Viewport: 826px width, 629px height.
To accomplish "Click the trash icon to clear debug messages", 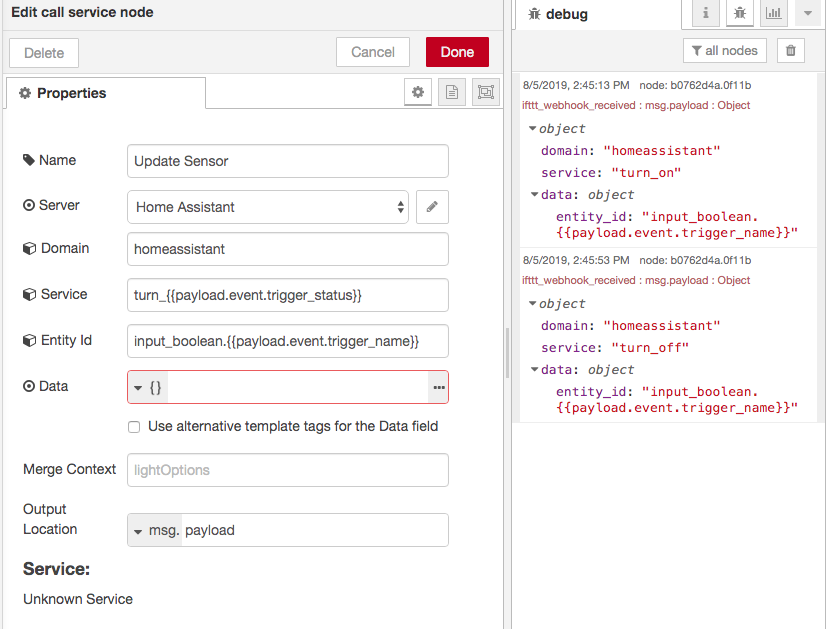I will 790,50.
